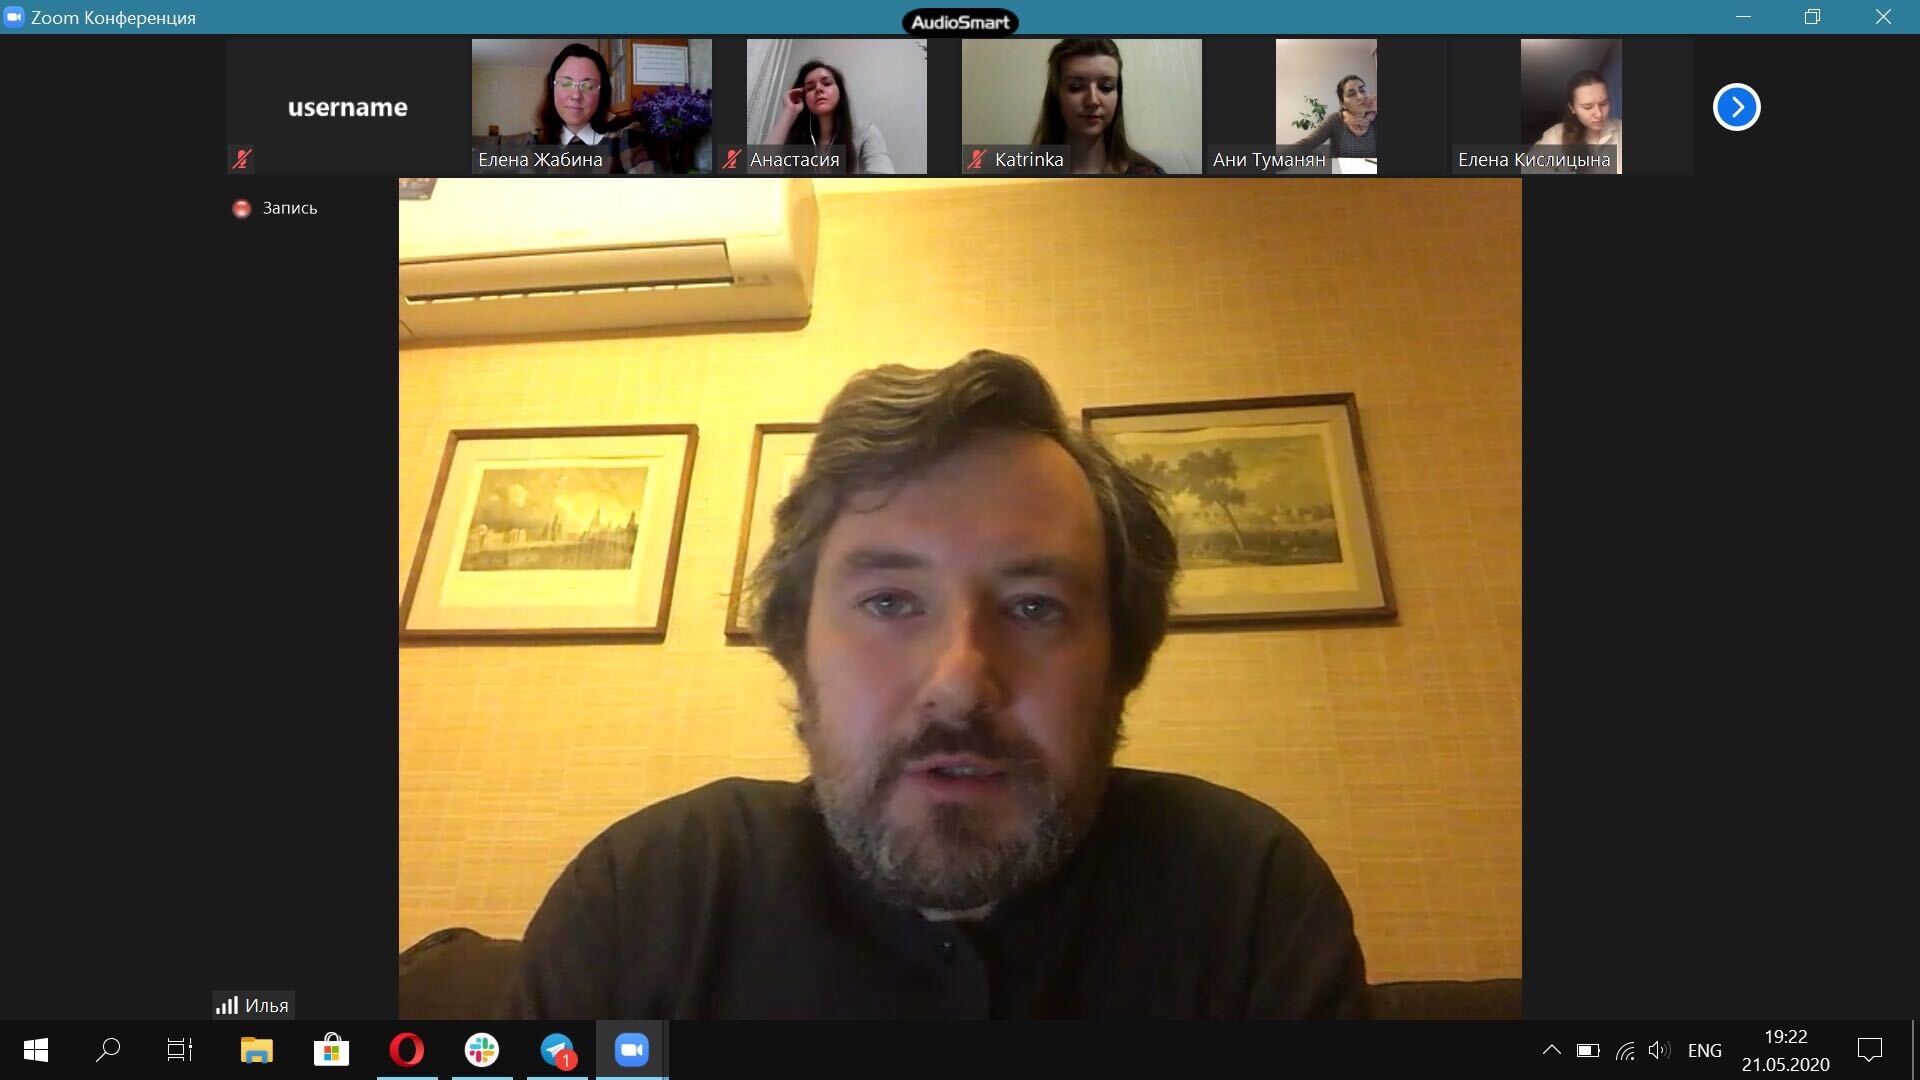Open Task View on the taskbar

[x=180, y=1050]
